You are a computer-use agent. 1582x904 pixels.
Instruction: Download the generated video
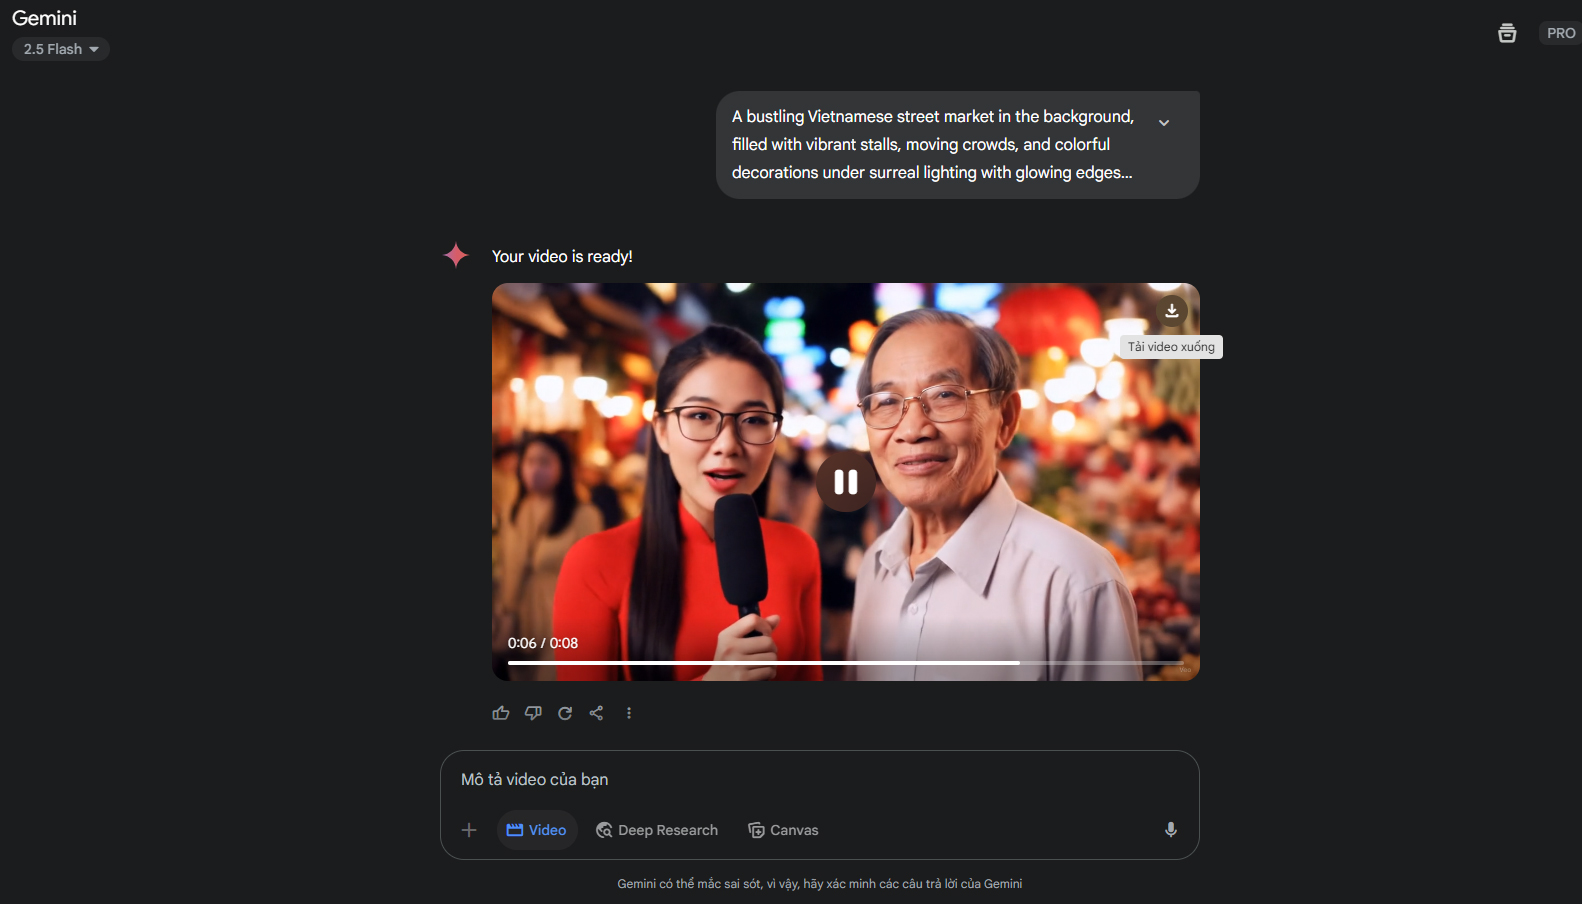pos(1172,311)
